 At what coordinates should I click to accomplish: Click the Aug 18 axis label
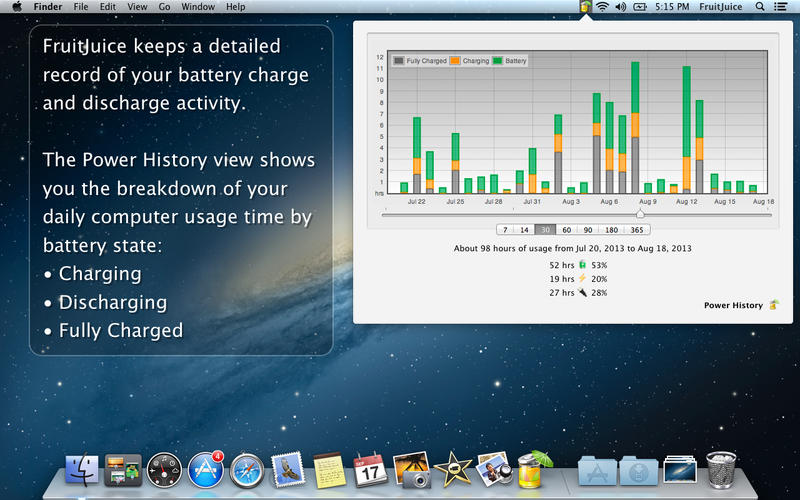pyautogui.click(x=763, y=202)
